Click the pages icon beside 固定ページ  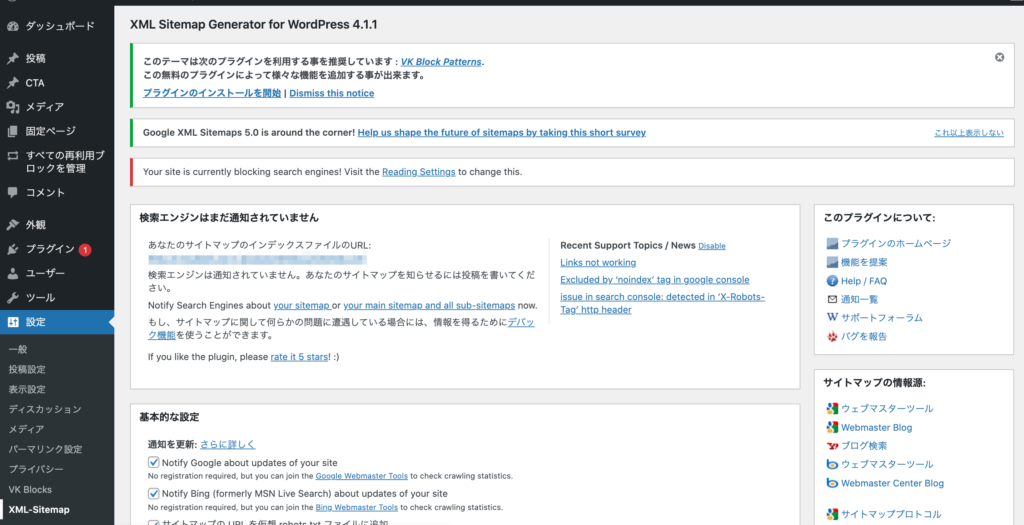pos(12,131)
